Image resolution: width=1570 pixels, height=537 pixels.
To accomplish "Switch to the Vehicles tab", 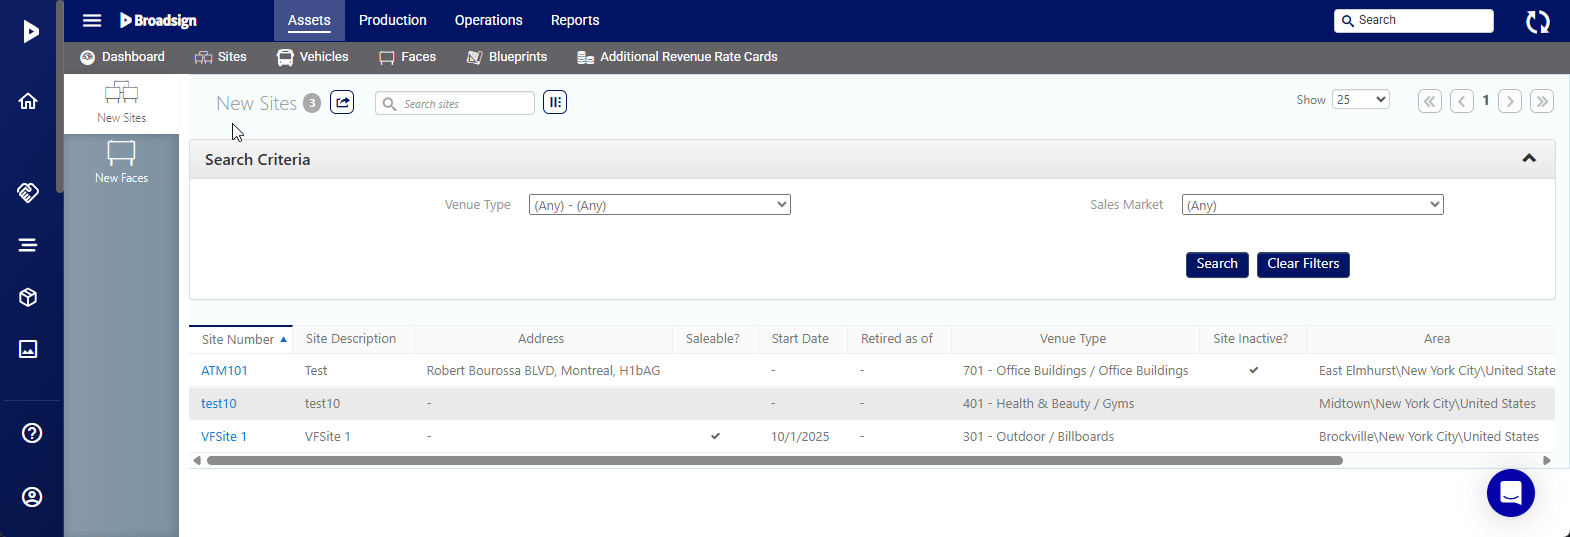I will 313,57.
